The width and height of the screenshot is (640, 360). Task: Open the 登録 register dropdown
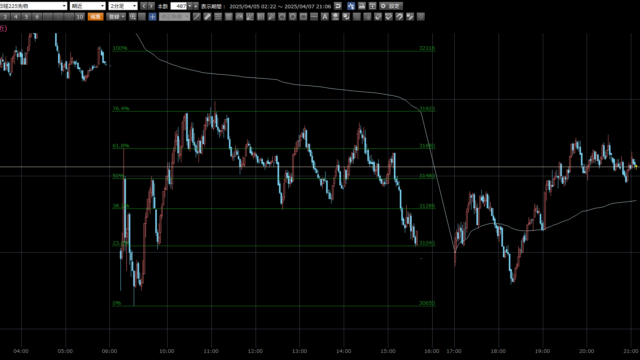pos(116,17)
